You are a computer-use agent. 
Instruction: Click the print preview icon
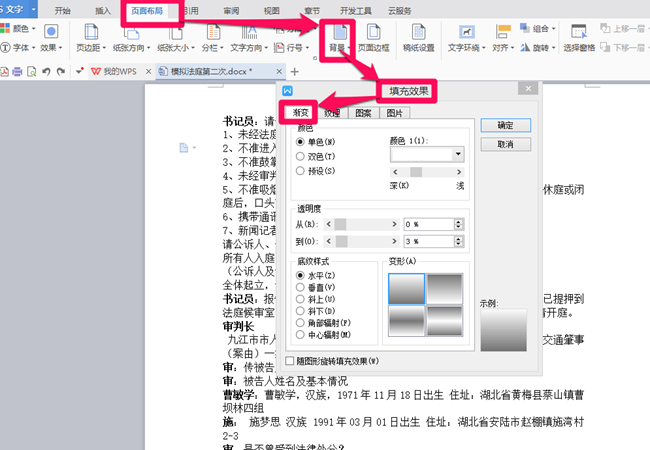32,72
